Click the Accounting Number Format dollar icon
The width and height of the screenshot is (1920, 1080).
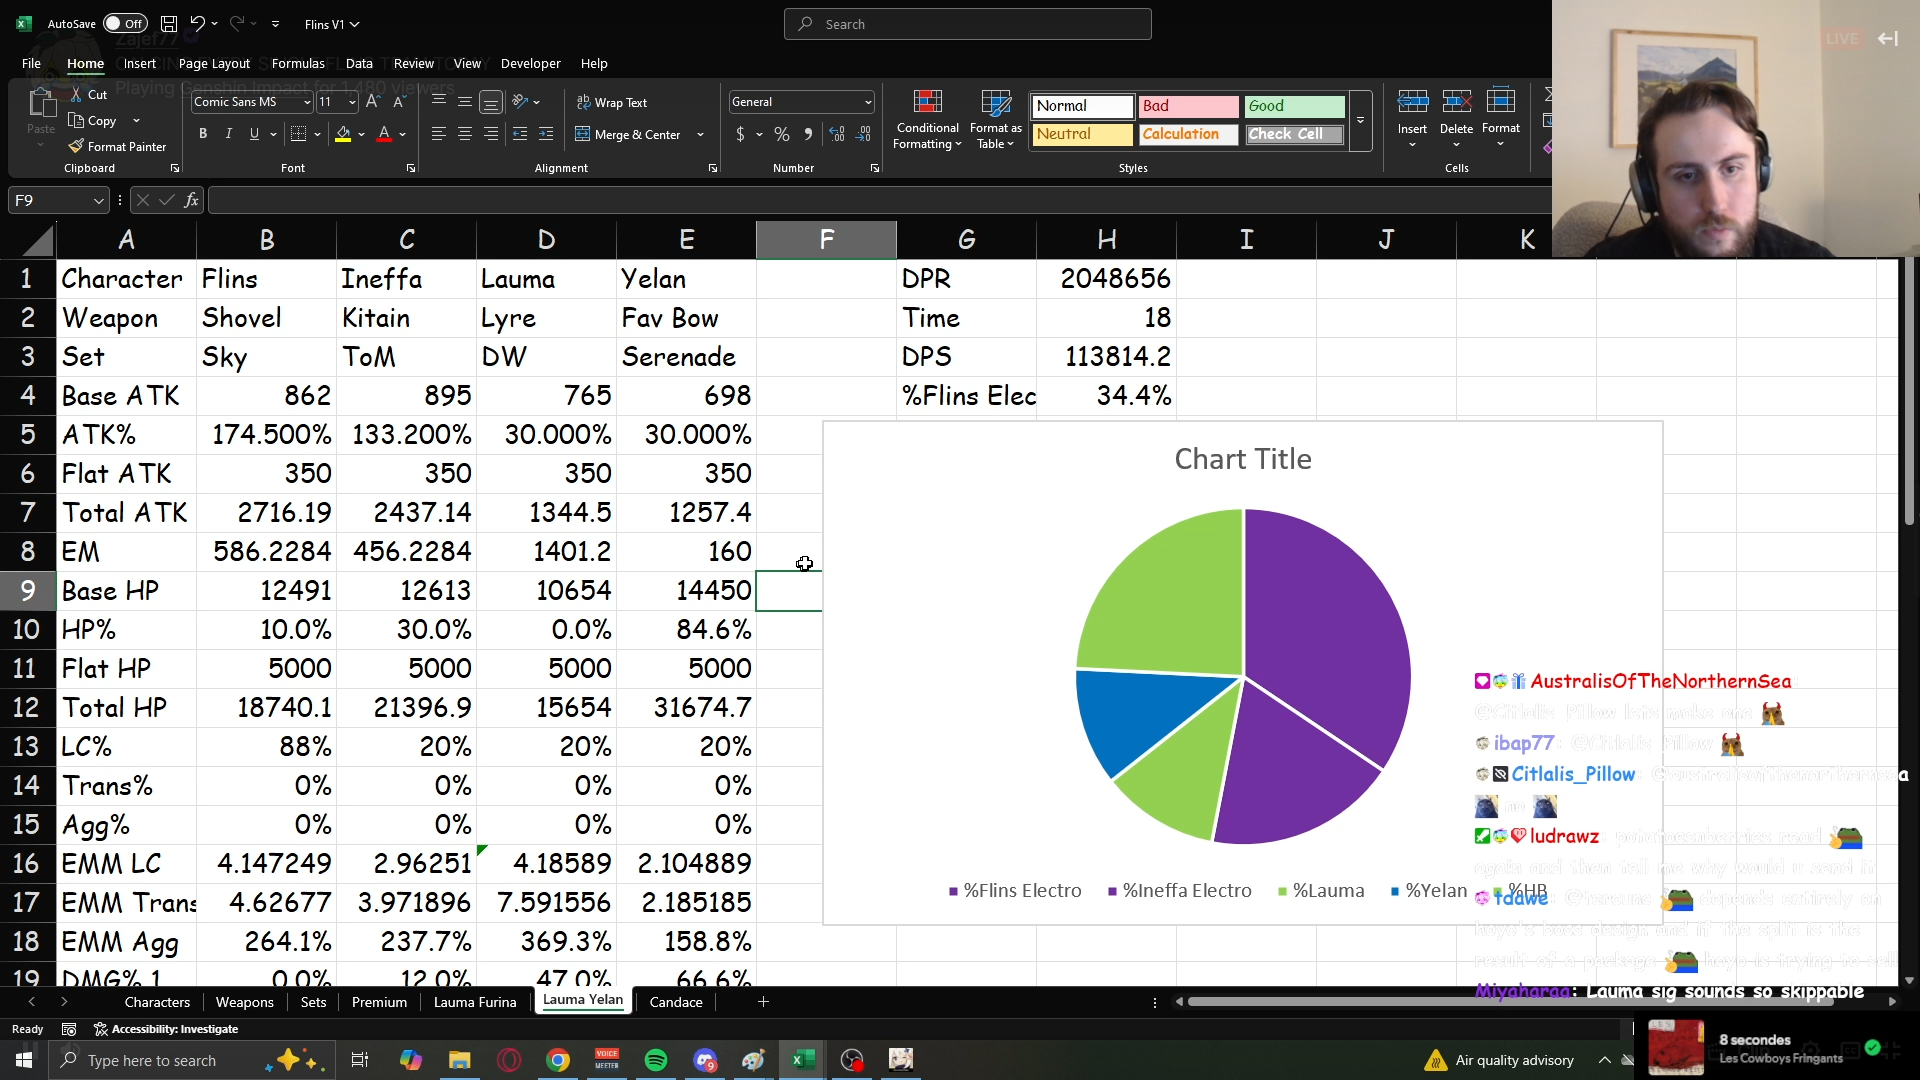click(740, 134)
